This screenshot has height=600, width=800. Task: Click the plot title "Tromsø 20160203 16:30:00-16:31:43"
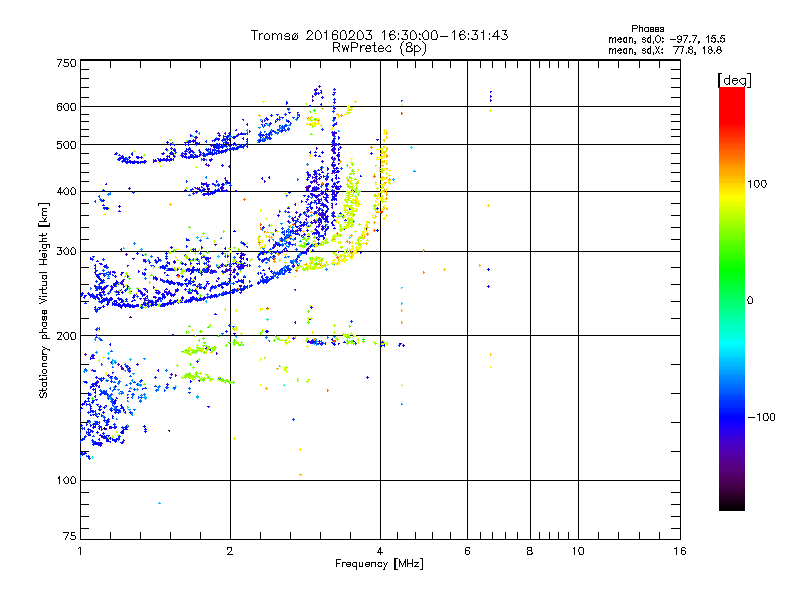pyautogui.click(x=379, y=35)
